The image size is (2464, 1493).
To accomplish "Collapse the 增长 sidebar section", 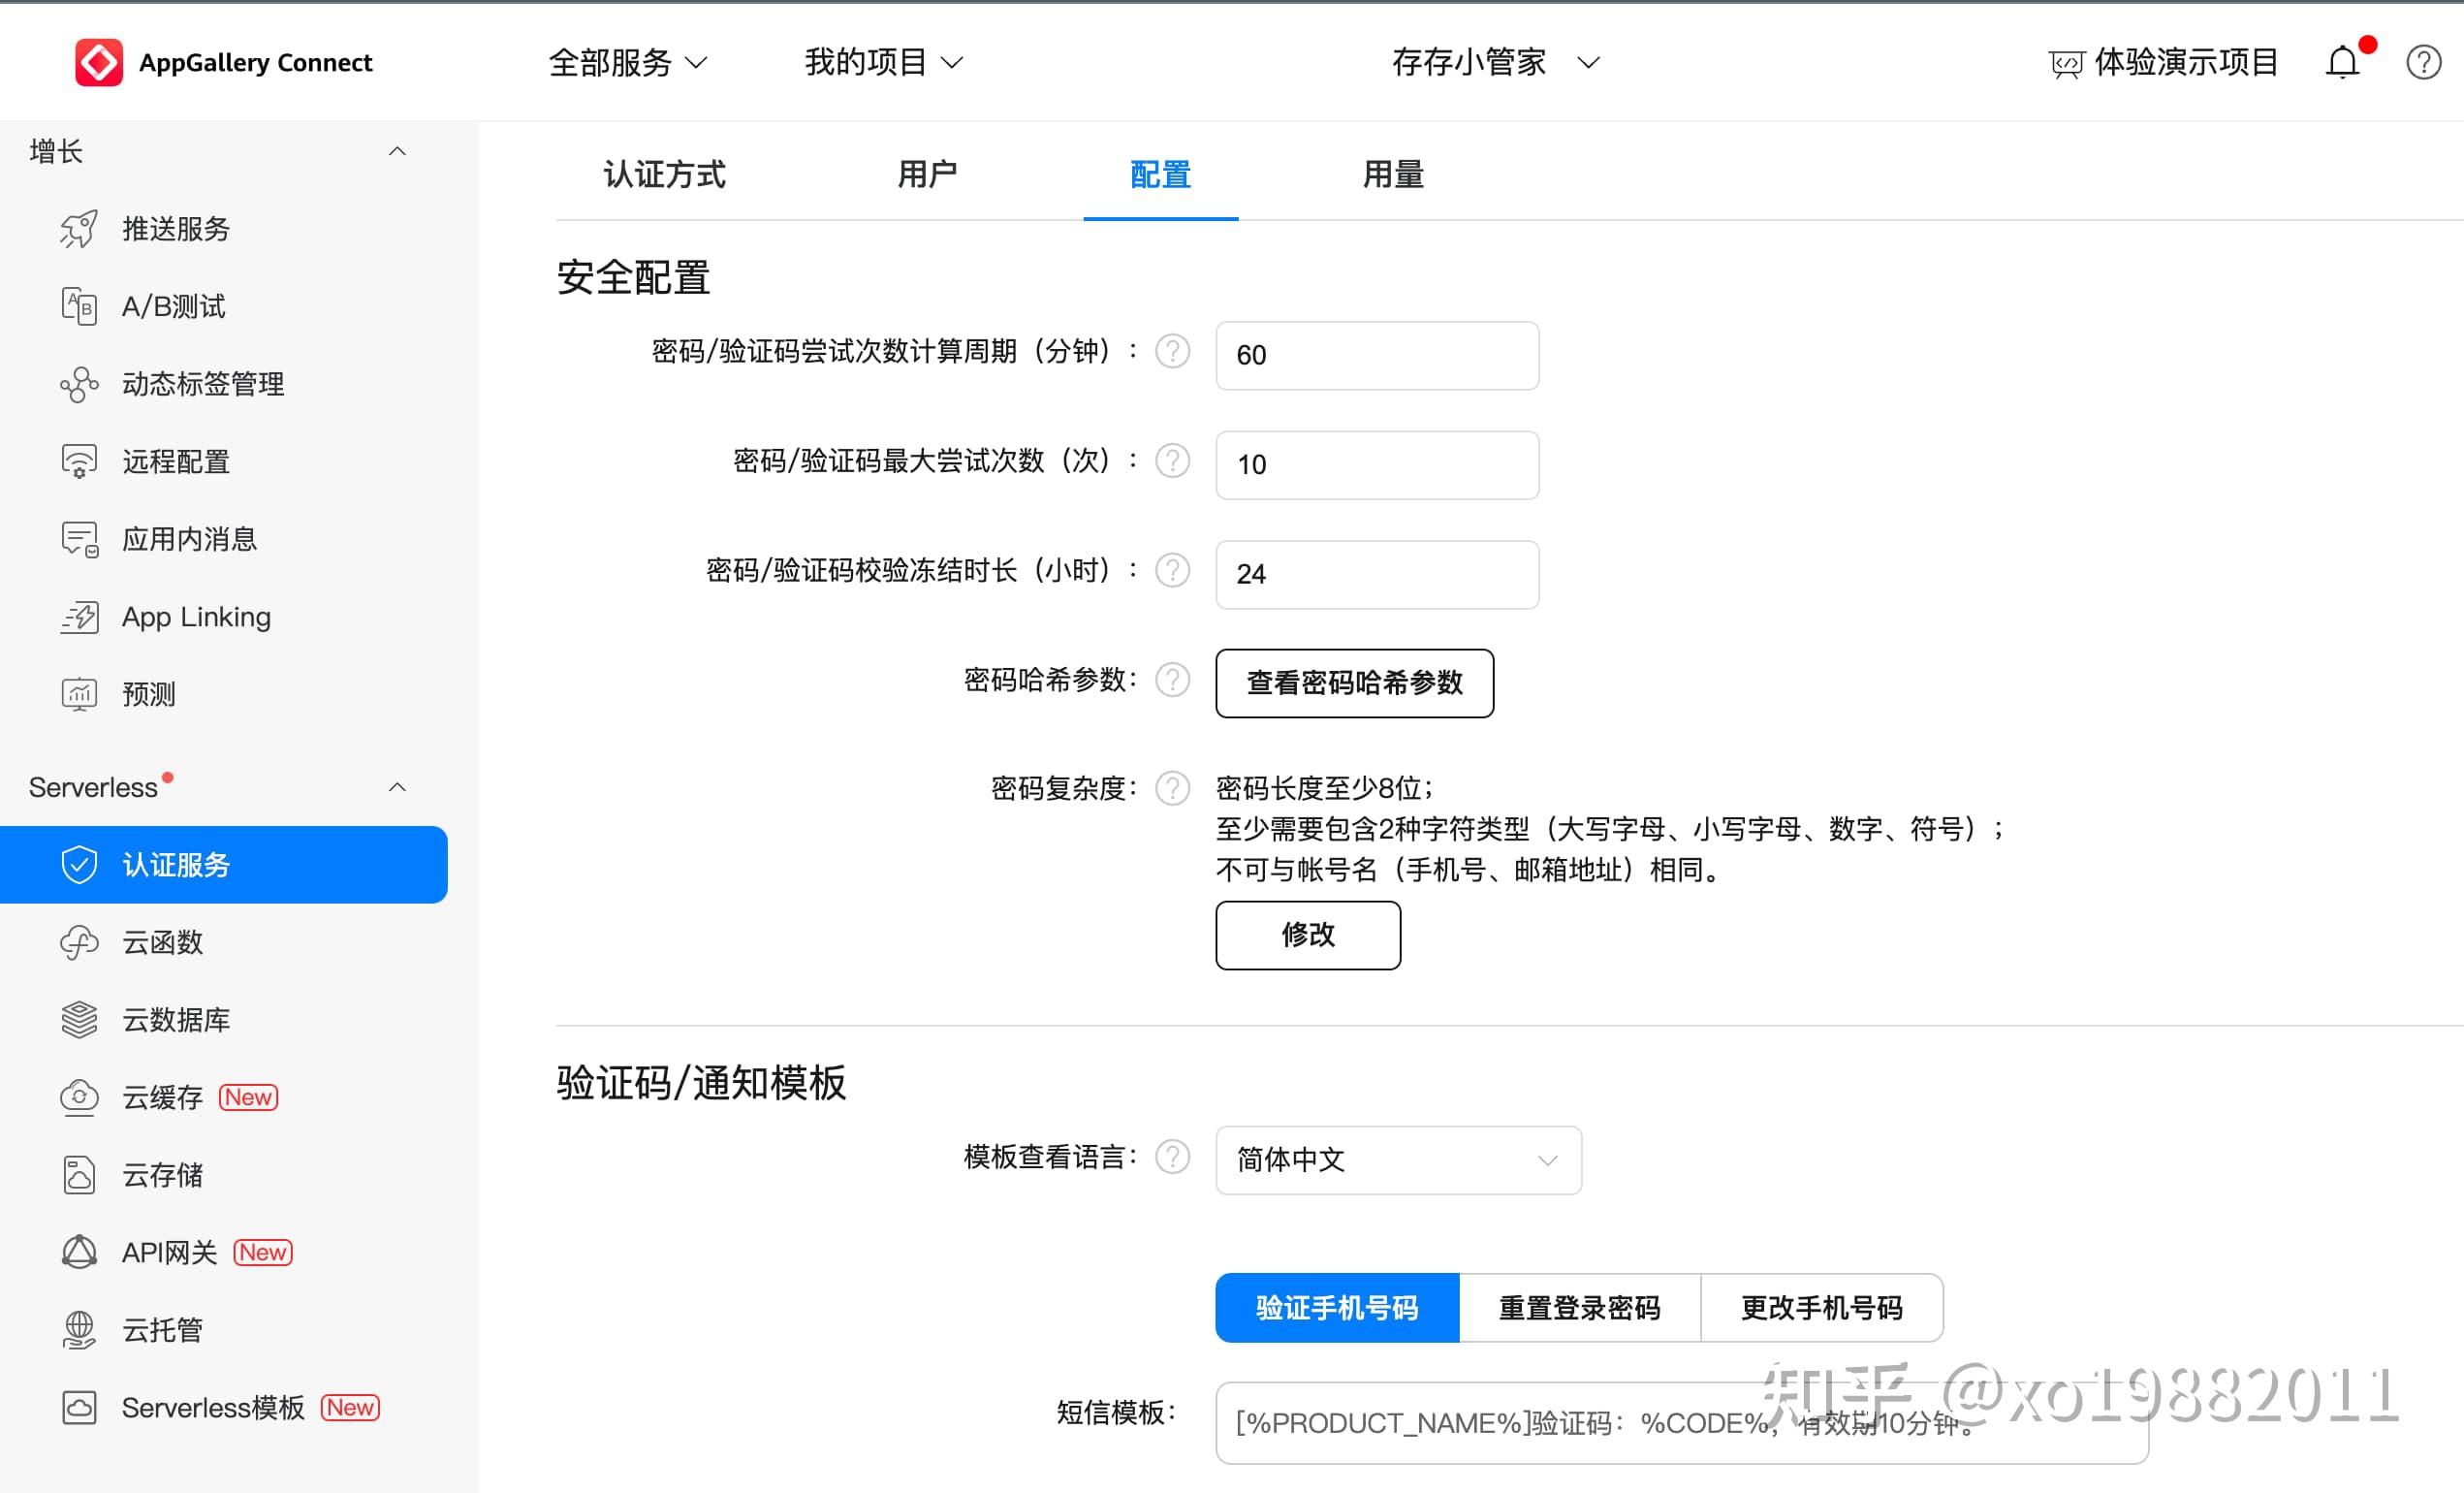I will (397, 151).
